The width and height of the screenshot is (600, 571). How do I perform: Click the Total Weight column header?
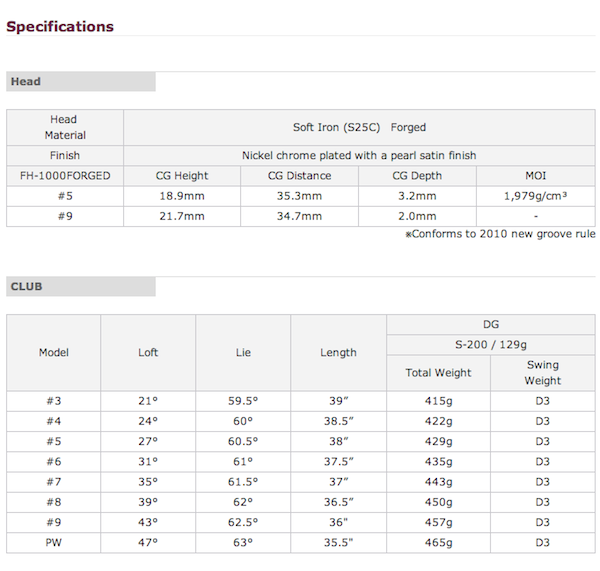point(439,373)
